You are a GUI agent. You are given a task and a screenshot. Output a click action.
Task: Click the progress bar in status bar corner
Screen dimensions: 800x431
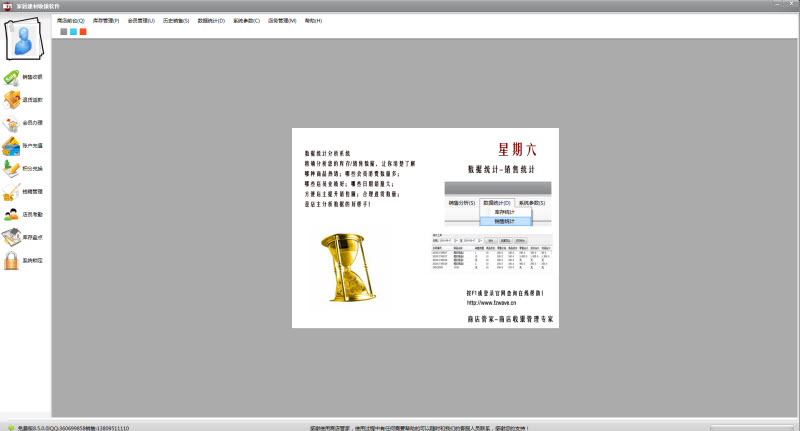(752, 428)
